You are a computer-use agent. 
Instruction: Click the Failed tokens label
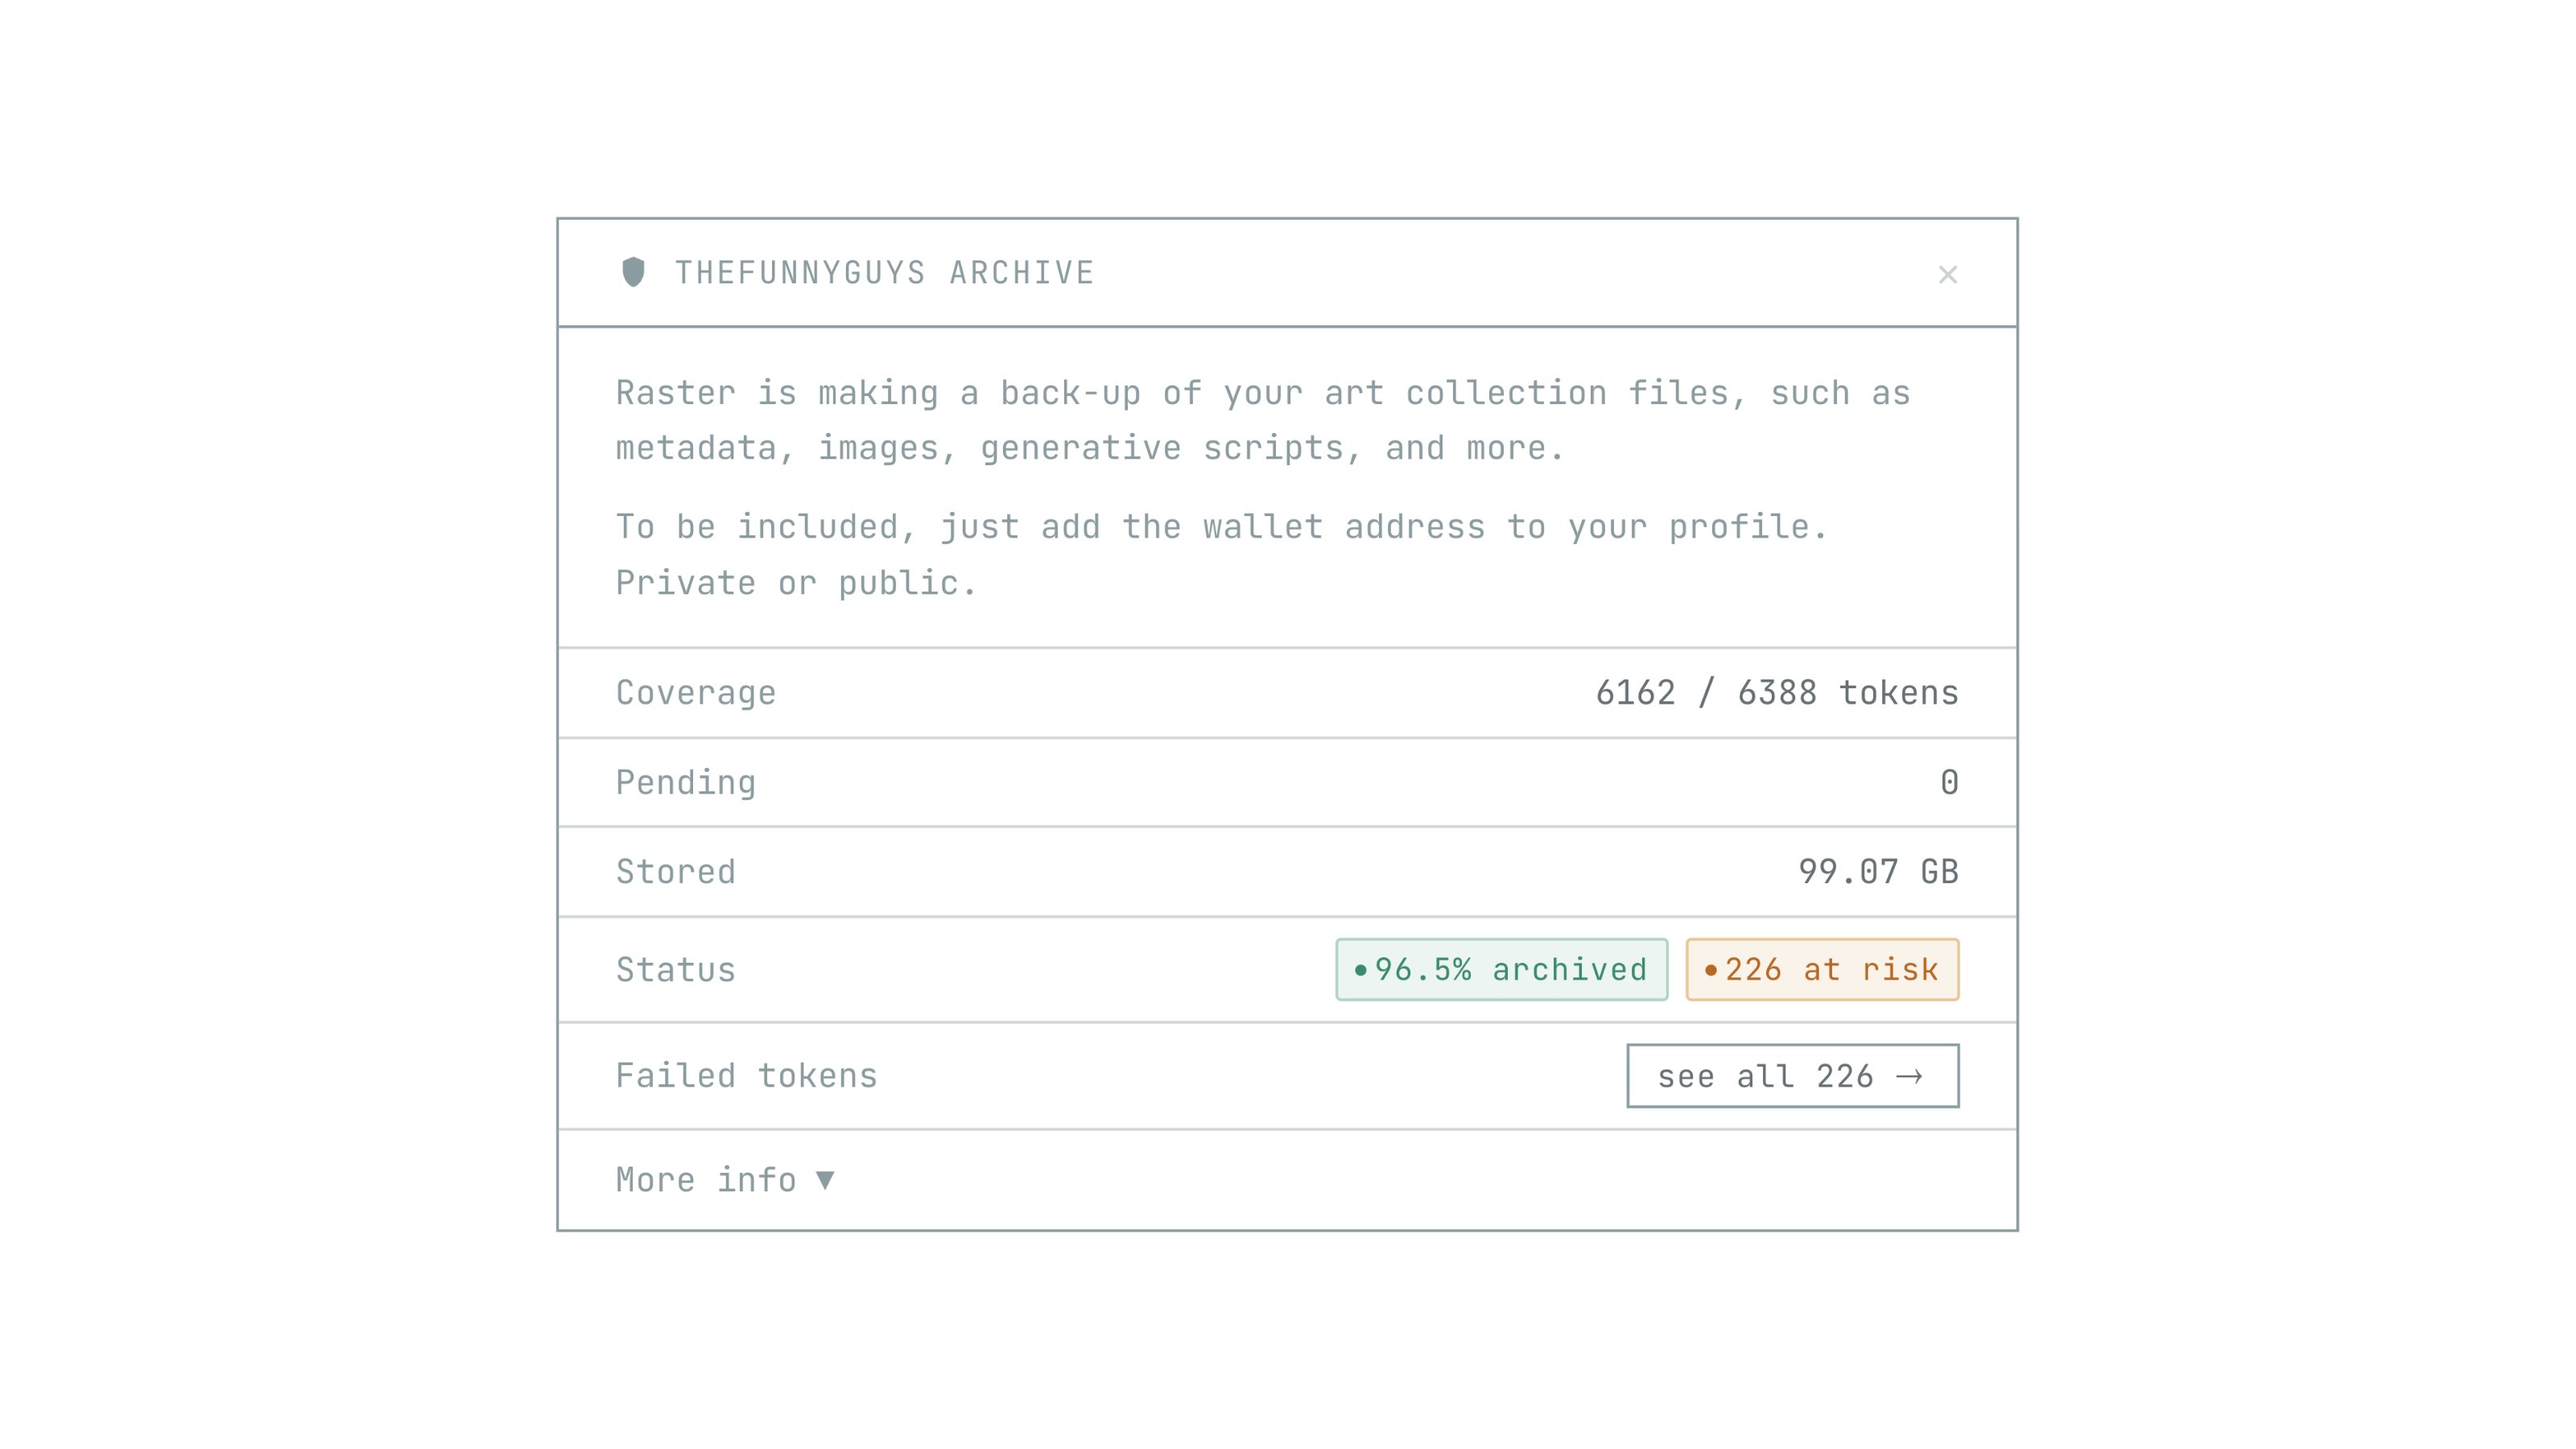[746, 1076]
